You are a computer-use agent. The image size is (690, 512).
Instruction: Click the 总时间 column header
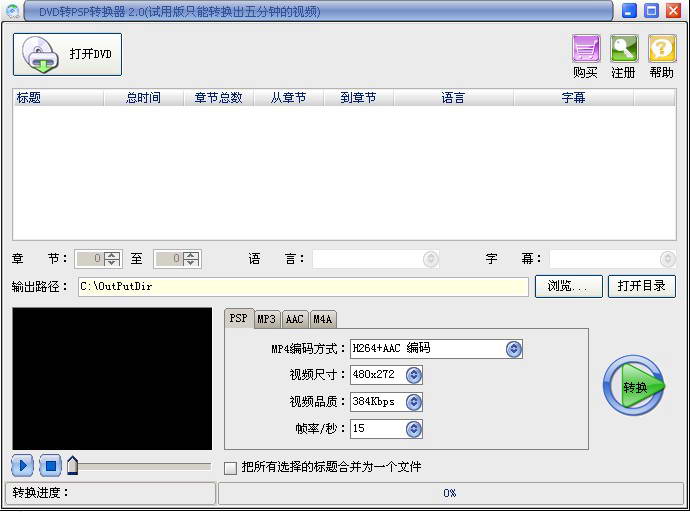pos(143,97)
